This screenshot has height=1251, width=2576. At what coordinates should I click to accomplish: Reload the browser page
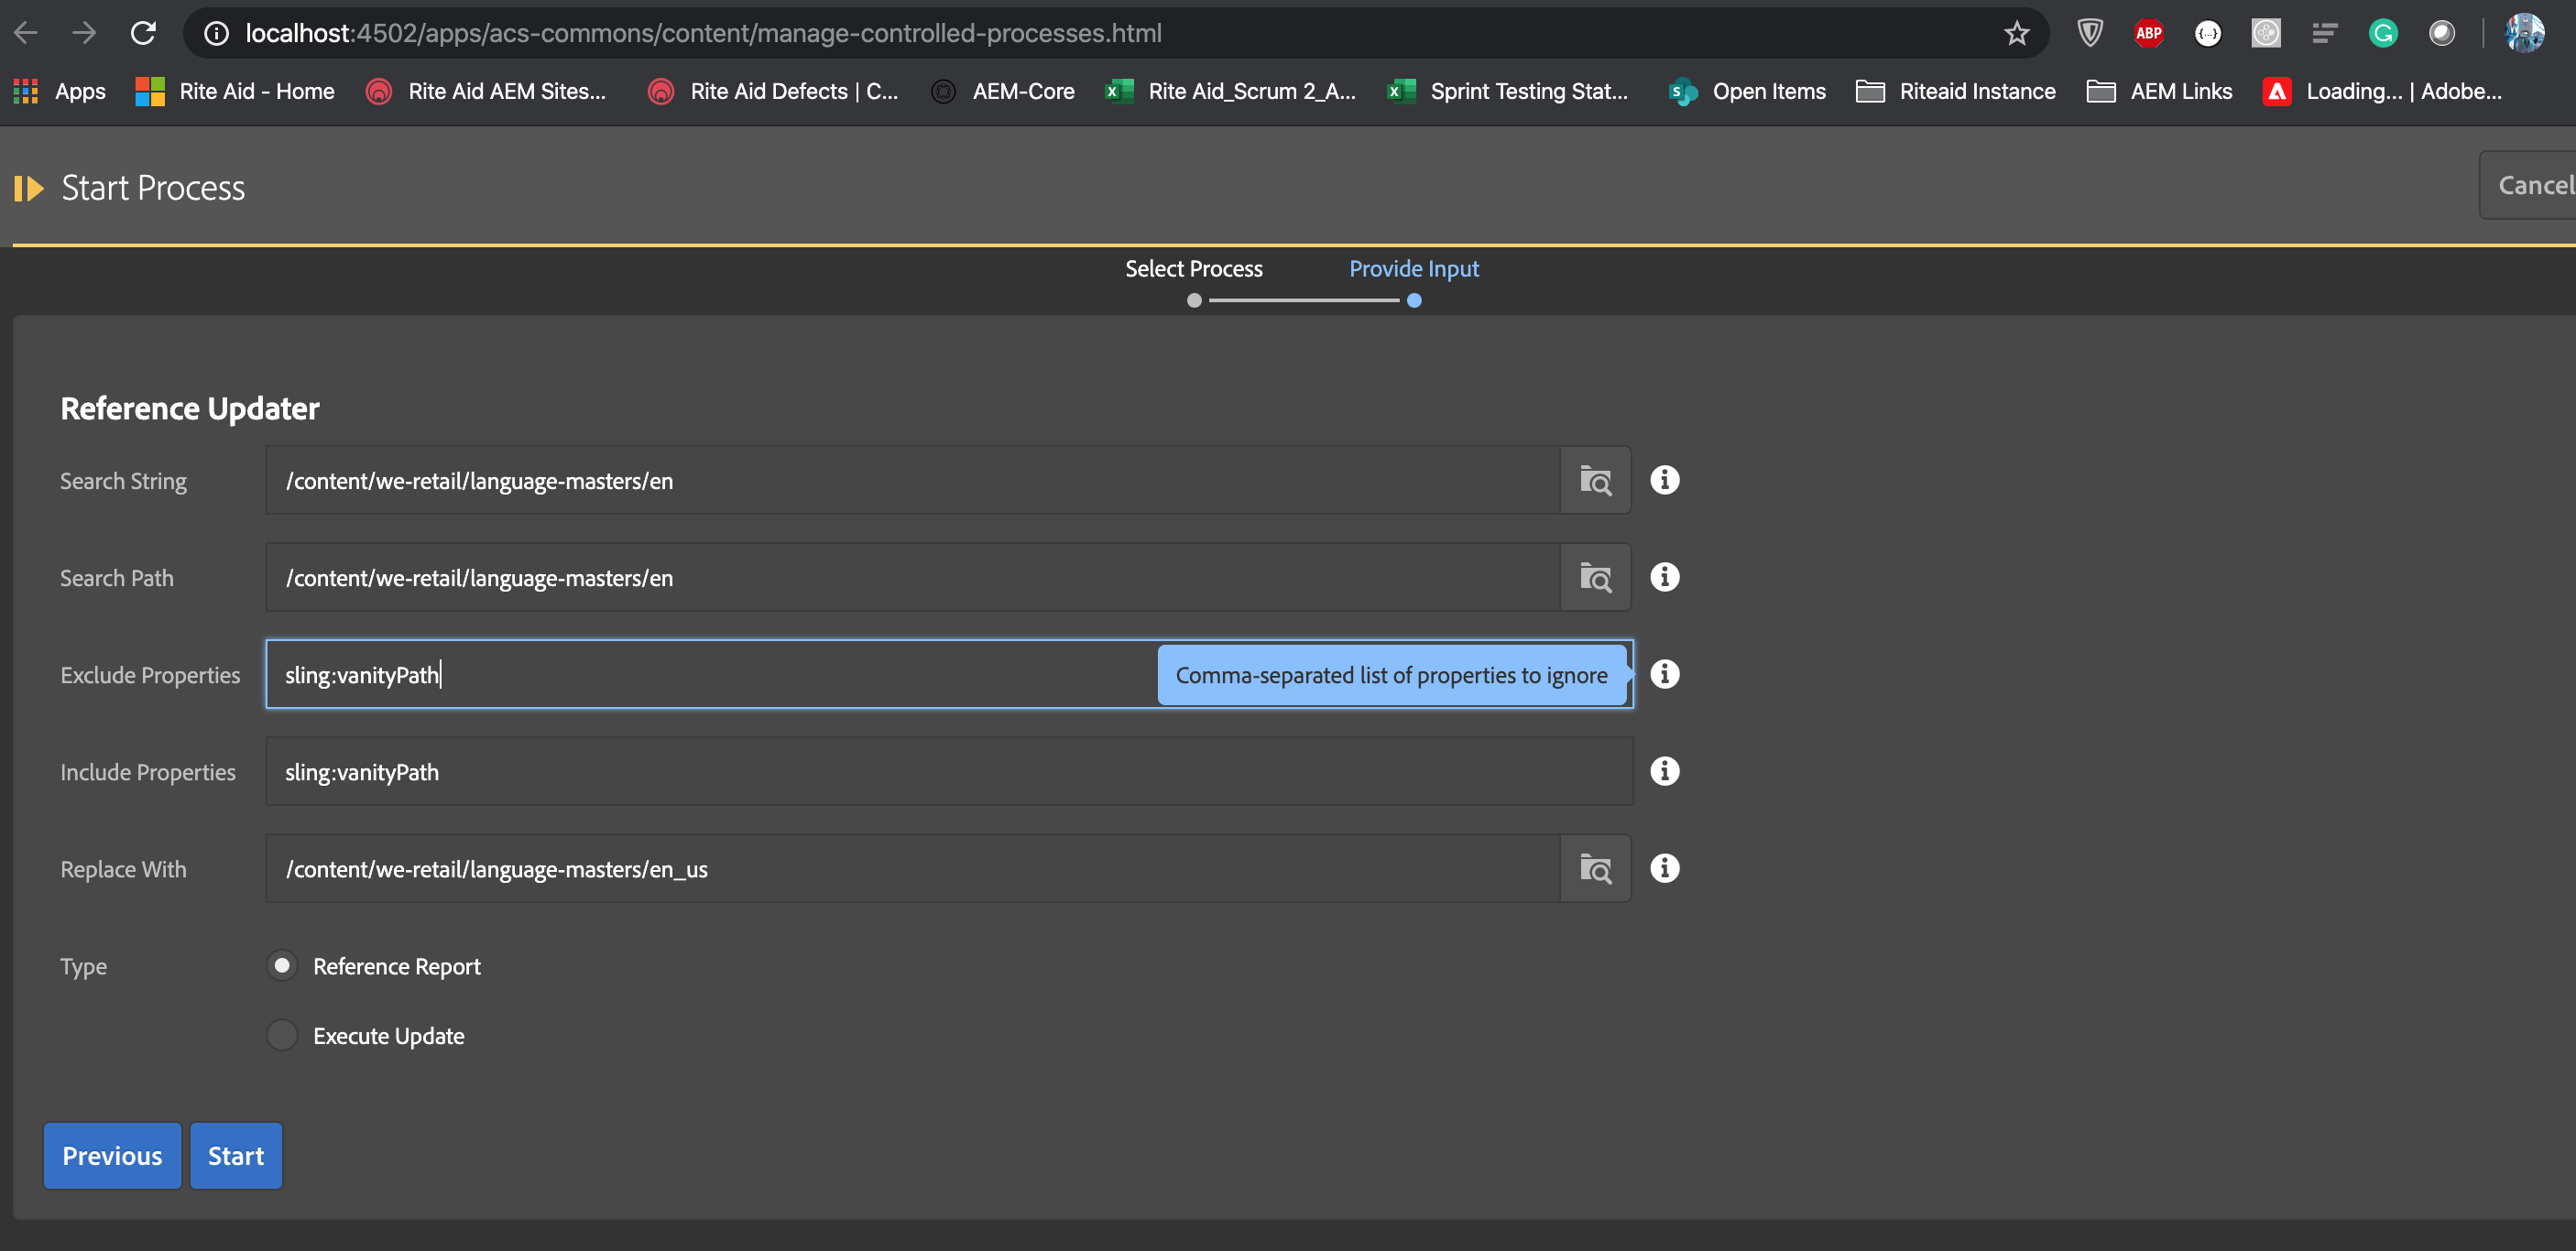click(143, 33)
